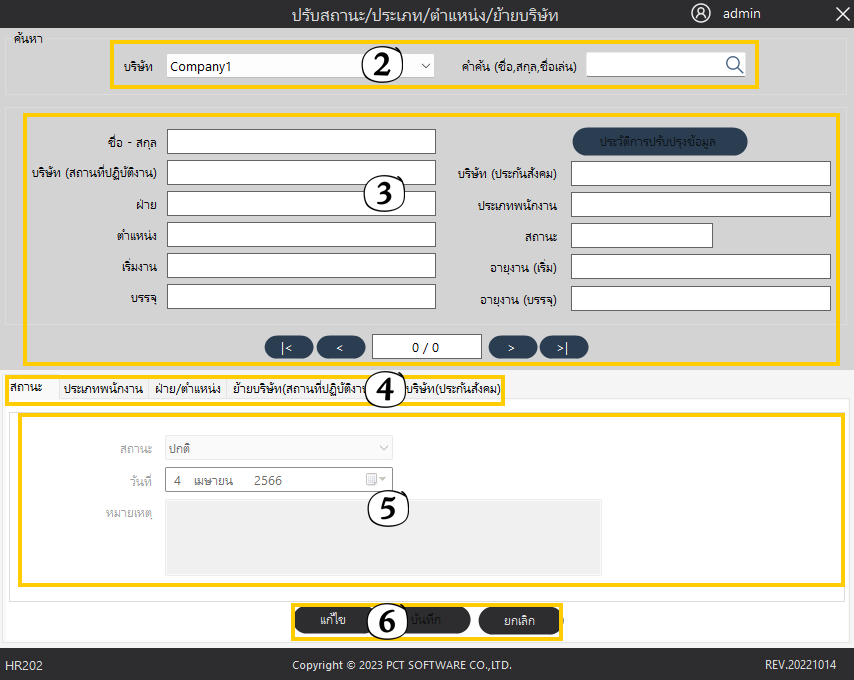This screenshot has height=680, width=854.
Task: Go to next record with > button
Action: point(513,347)
